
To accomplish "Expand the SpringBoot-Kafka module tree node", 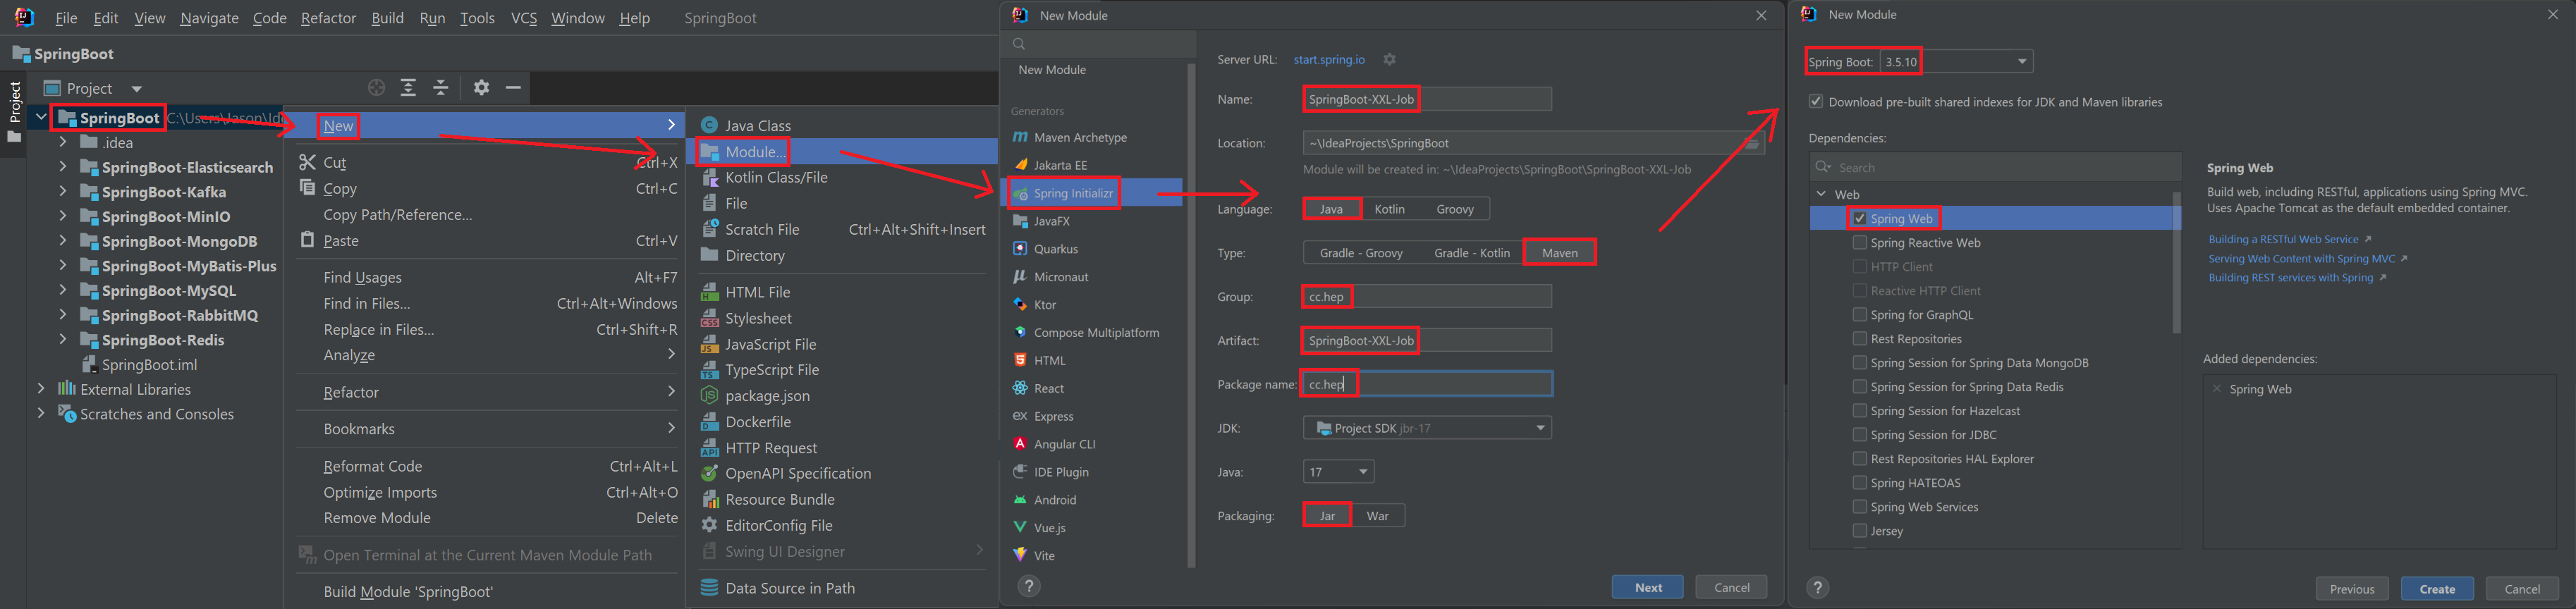I will click(63, 192).
